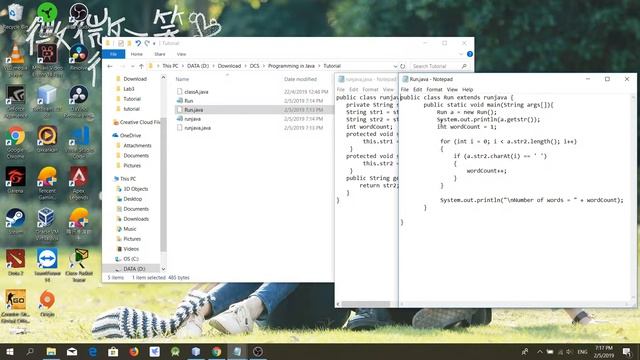640x360 pixels.
Task: Click the Windows Start button
Action: [9, 351]
